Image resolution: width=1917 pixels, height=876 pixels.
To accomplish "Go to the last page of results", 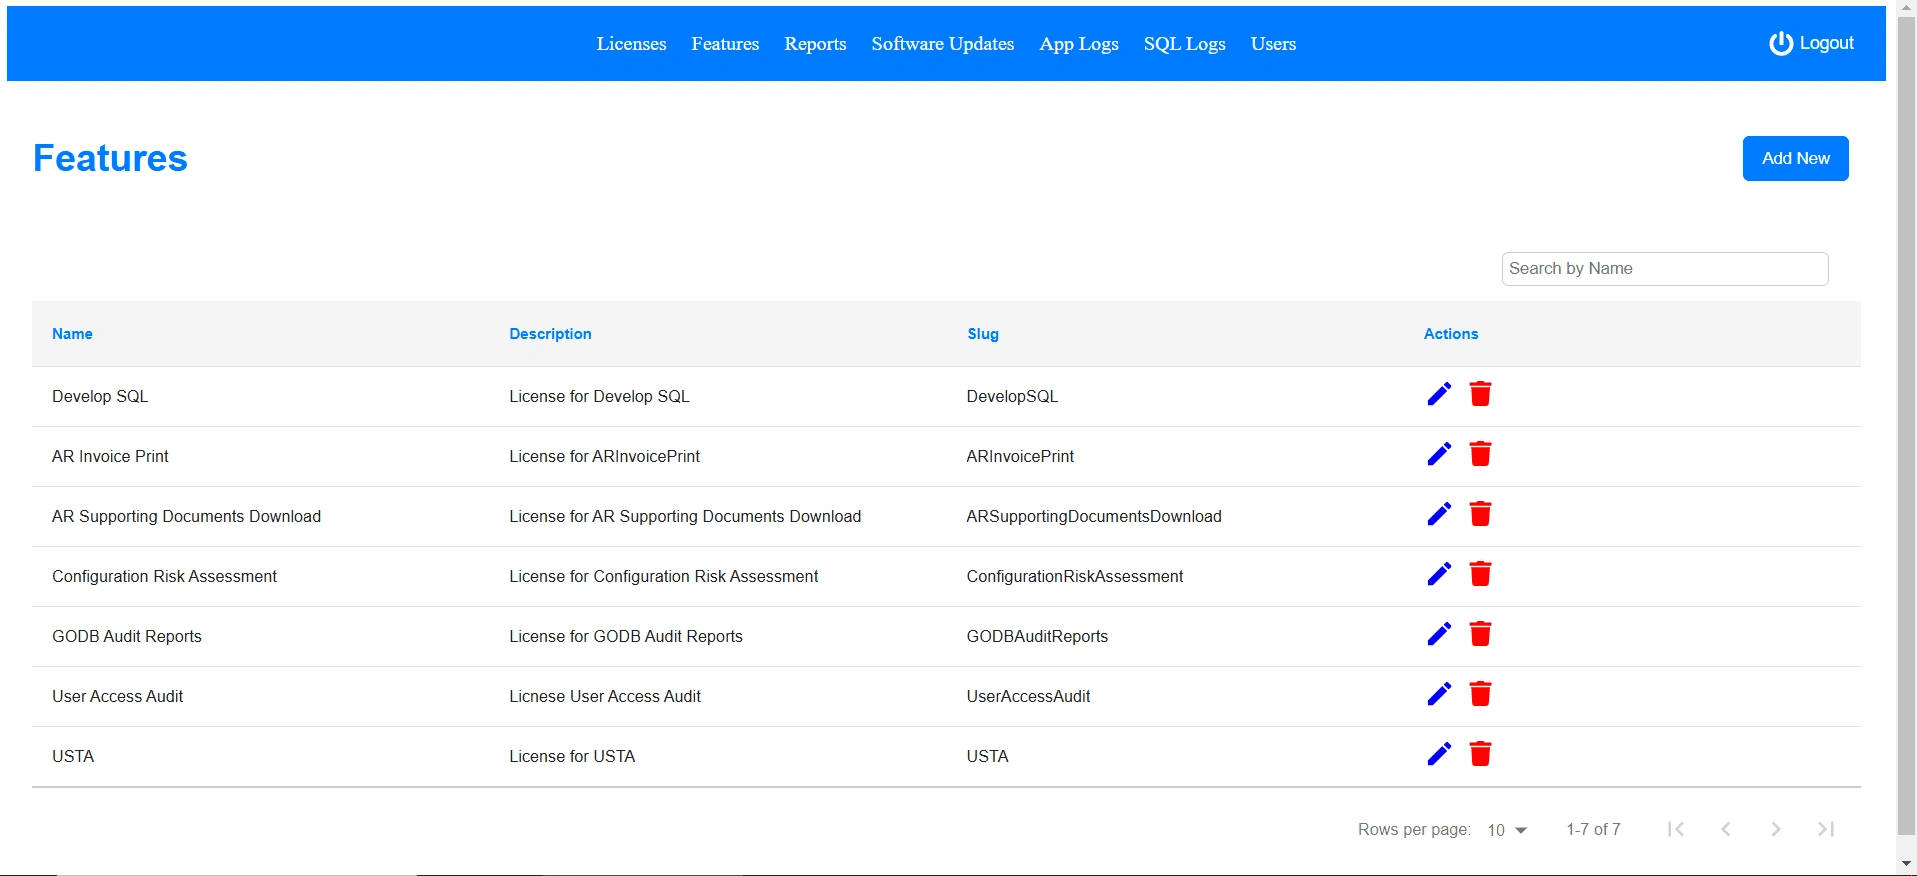I will pos(1825,829).
